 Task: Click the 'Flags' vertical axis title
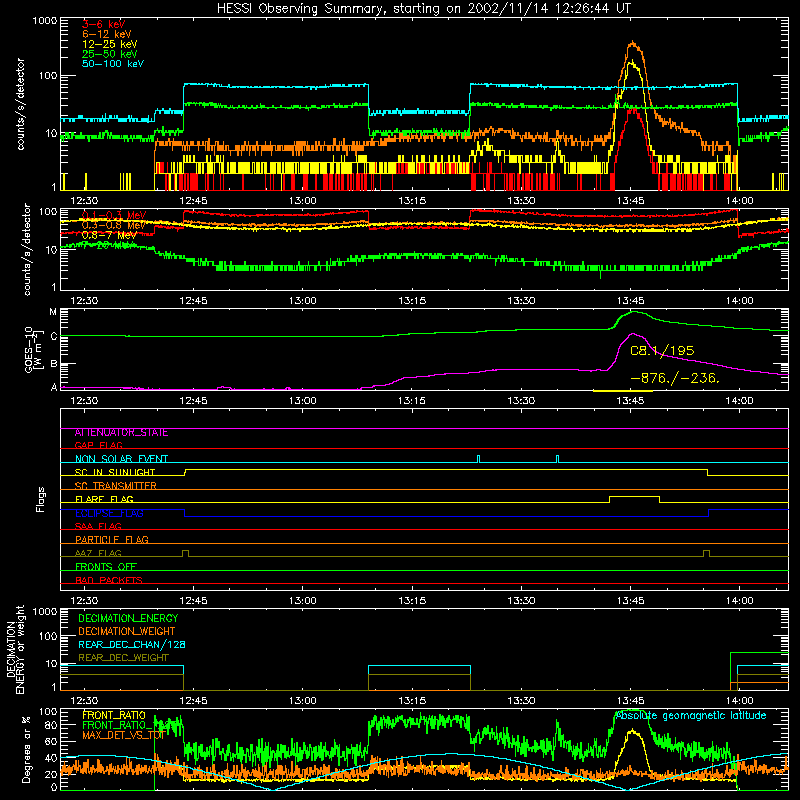pos(41,499)
